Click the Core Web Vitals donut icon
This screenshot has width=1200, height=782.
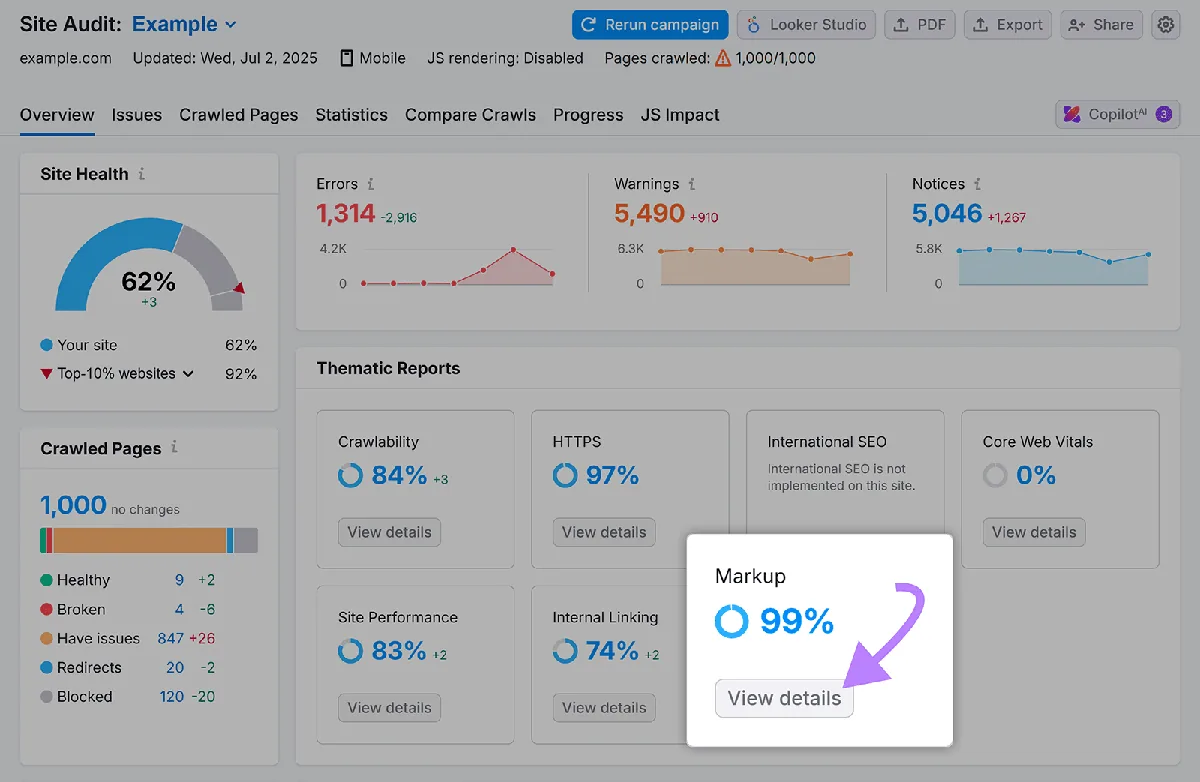coord(995,476)
